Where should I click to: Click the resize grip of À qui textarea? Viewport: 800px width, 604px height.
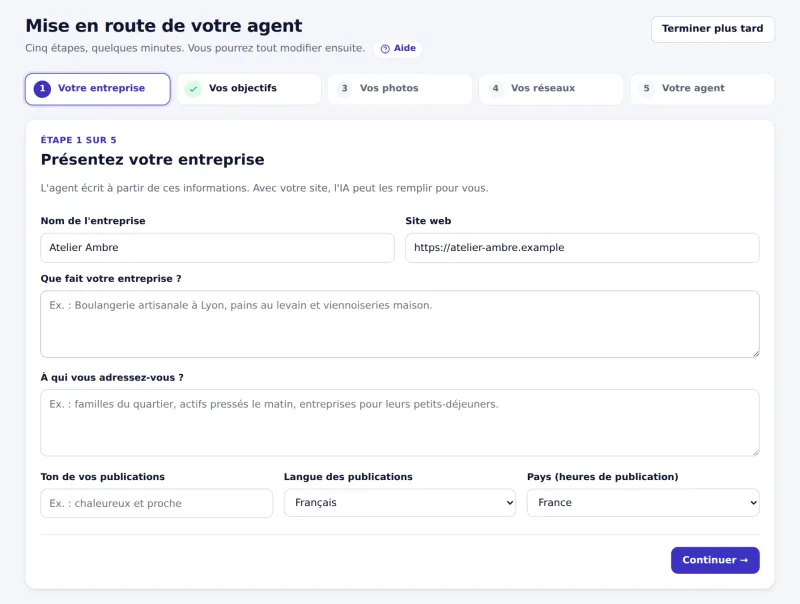(756, 452)
